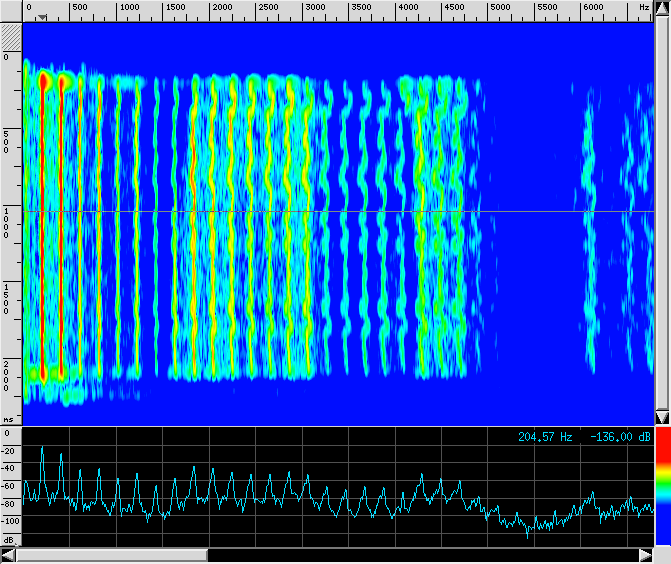Select the 1000 Hz mark on frequency ruler
The height and width of the screenshot is (564, 671).
128,8
